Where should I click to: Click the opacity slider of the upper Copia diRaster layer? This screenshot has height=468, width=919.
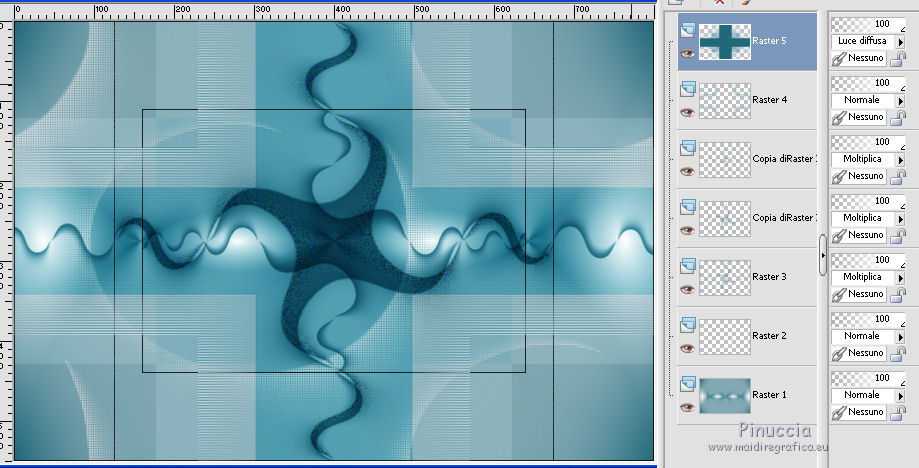coord(868,142)
